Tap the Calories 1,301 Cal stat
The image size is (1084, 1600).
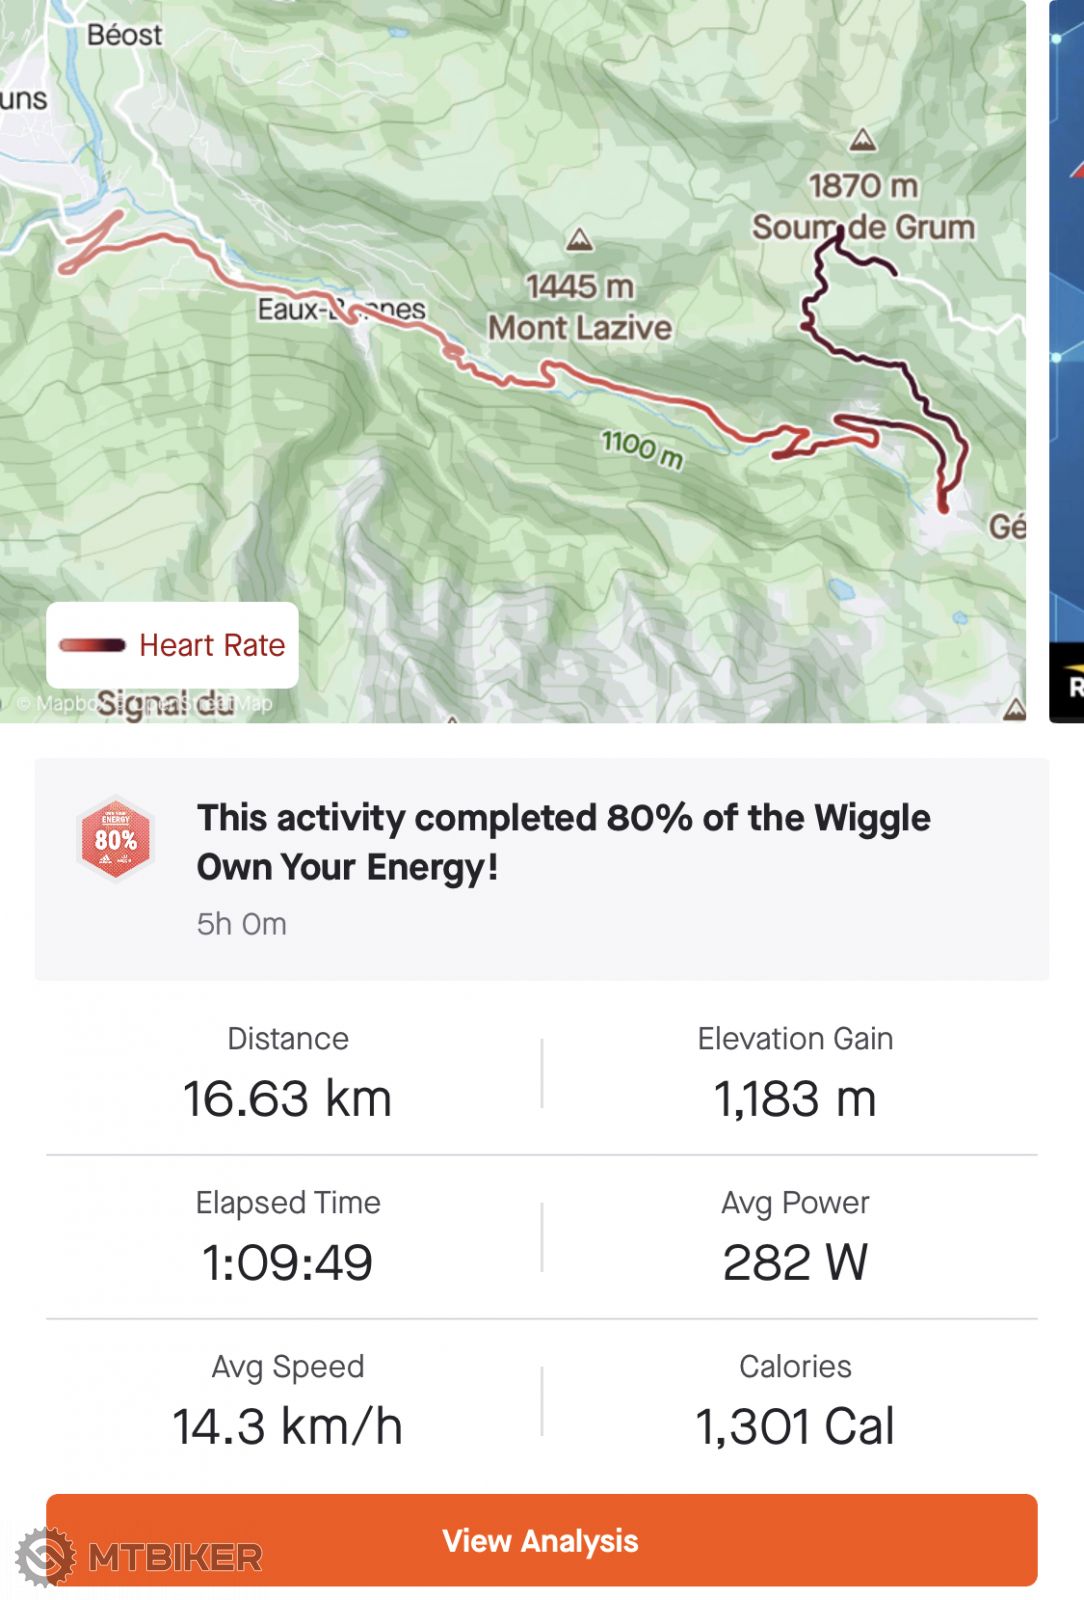click(795, 1401)
